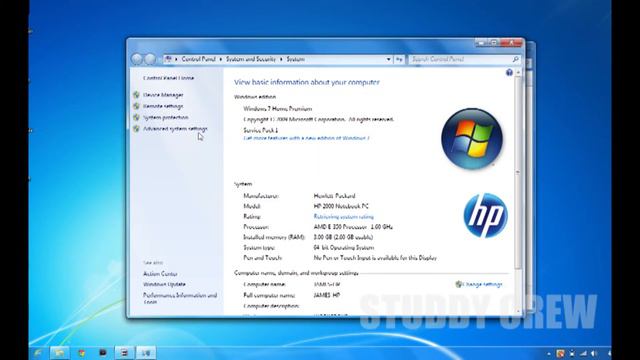This screenshot has width=640, height=360.
Task: Open Windows Explorer folder icon on taskbar
Action: click(x=60, y=352)
